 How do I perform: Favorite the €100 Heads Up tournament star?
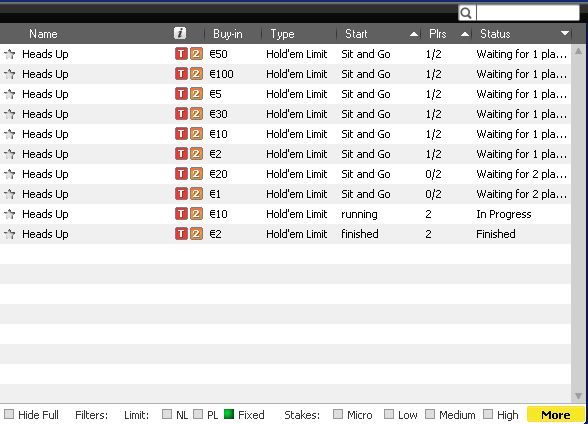[x=9, y=74]
